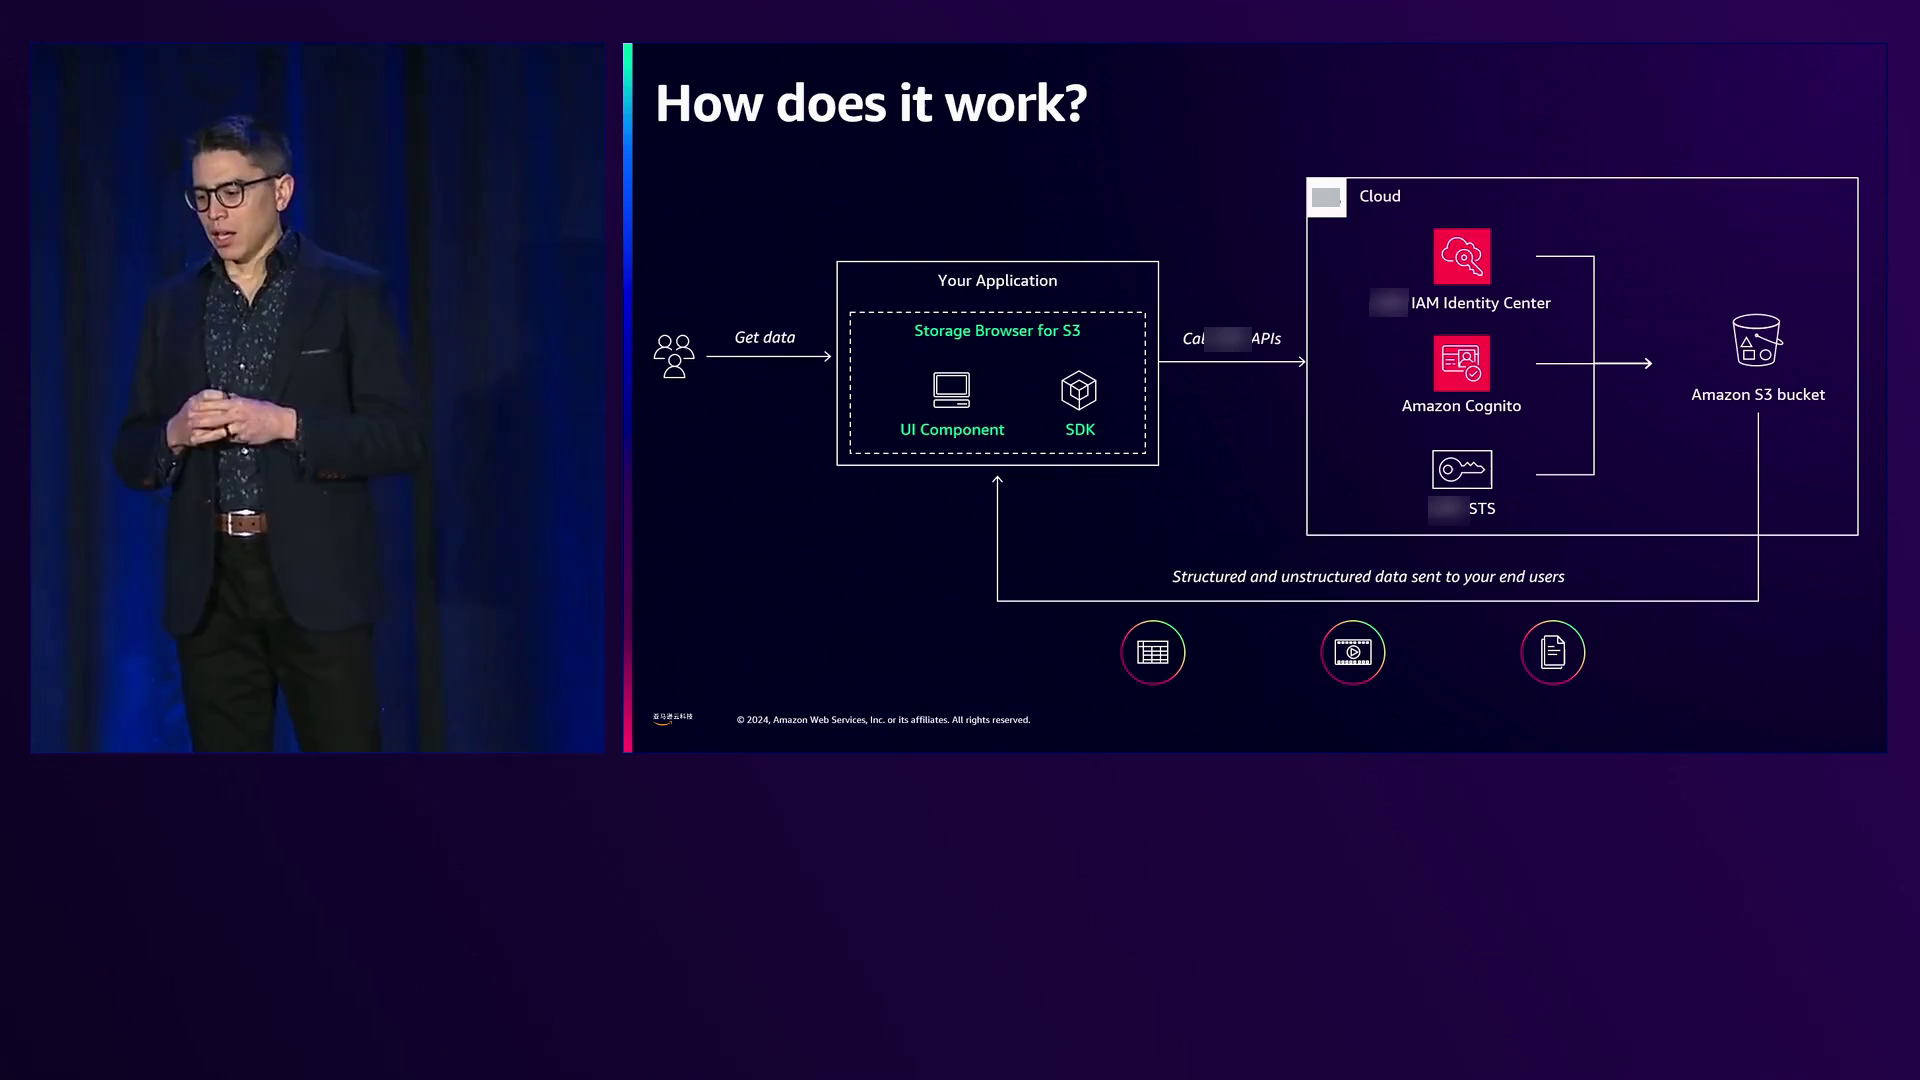This screenshot has width=1920, height=1080.
Task: Click the 'Cloud' label text
Action: [1380, 196]
